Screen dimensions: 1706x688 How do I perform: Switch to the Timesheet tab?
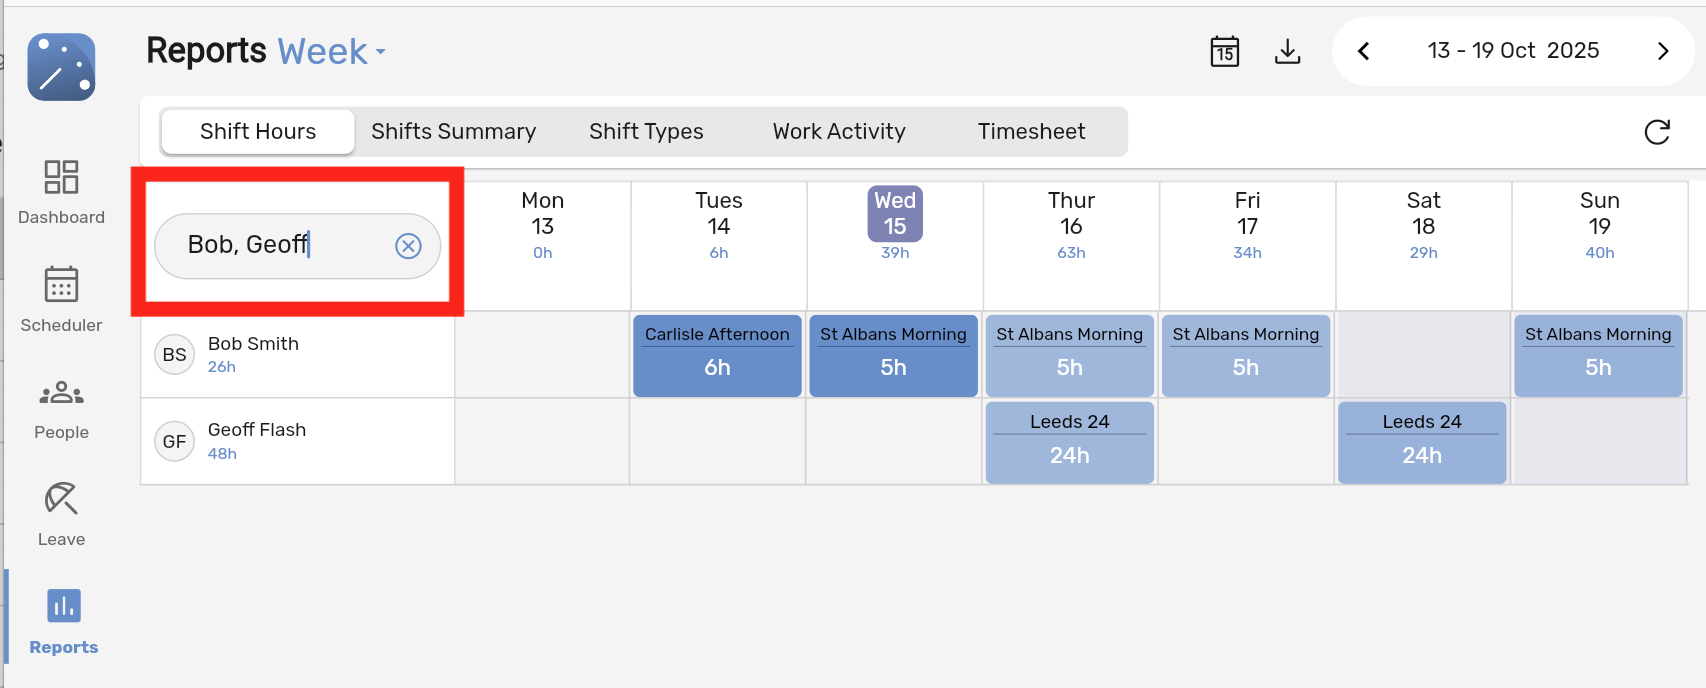coord(1031,132)
